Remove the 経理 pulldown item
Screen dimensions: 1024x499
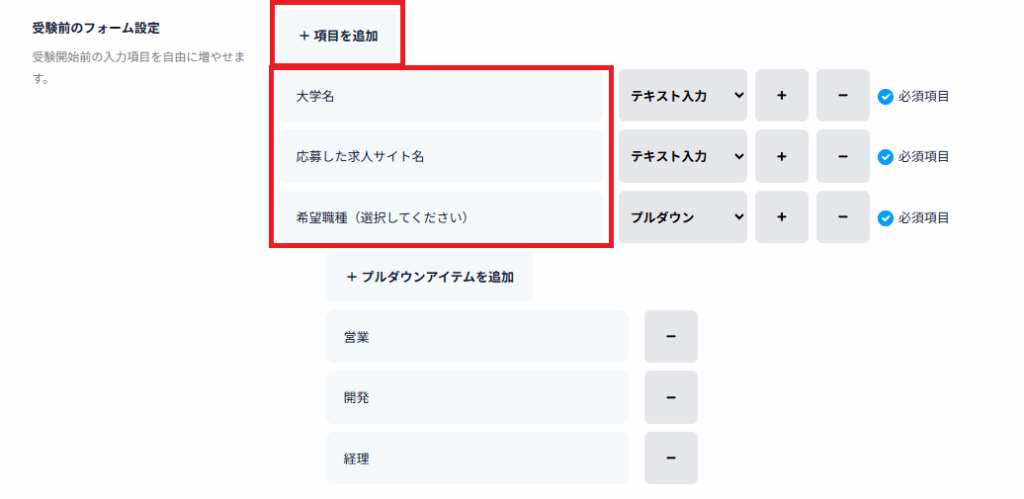click(670, 458)
